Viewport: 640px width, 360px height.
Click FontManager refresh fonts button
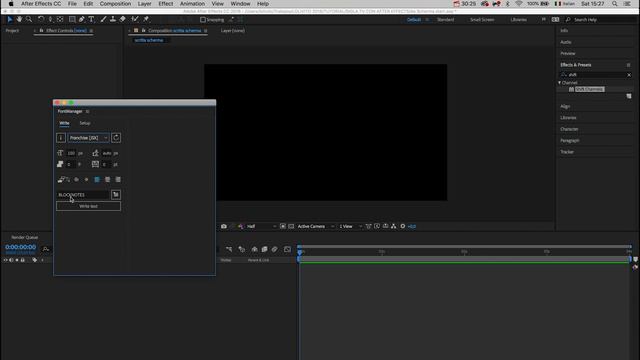[116, 138]
